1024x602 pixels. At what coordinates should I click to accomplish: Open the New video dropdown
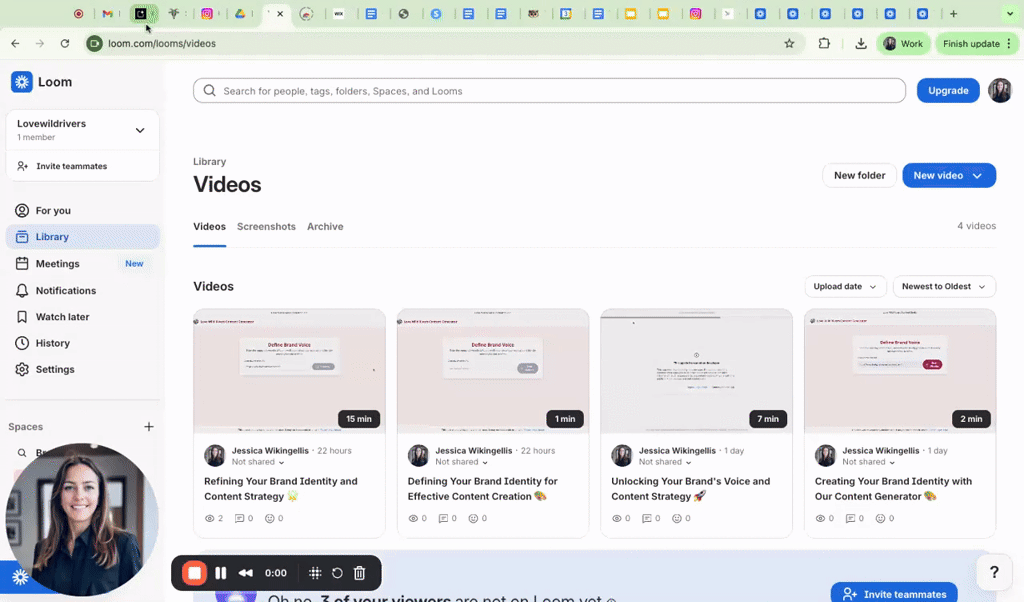[949, 175]
